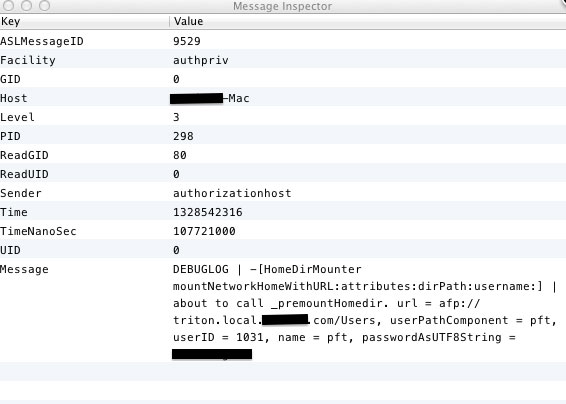
Task: Select the TimeNanoSec row
Action: point(283,231)
